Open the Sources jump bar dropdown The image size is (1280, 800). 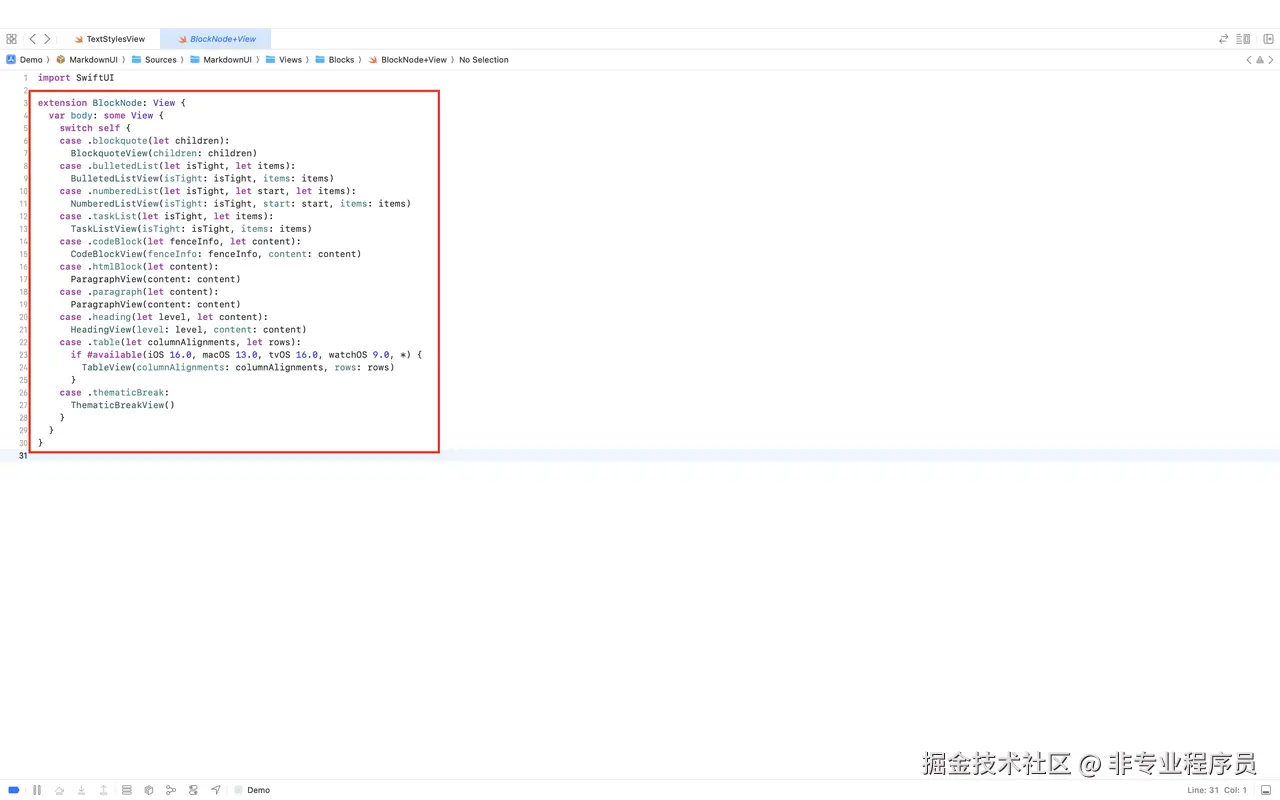click(160, 59)
